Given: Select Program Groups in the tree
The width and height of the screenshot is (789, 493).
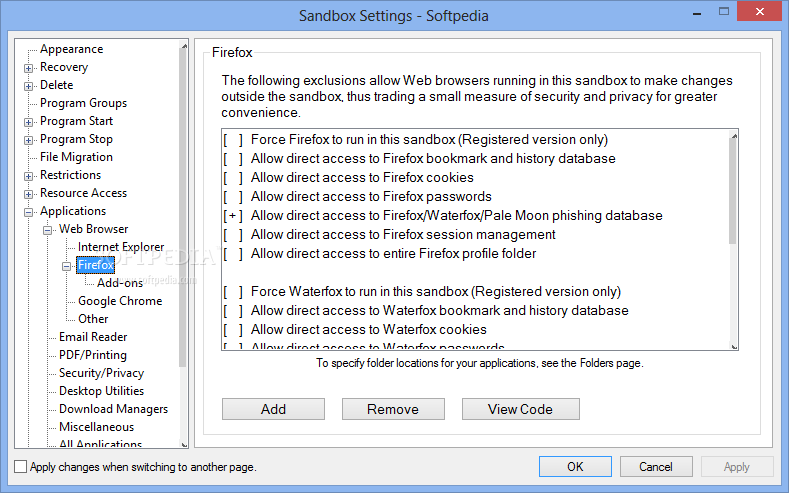Looking at the screenshot, I should pos(84,103).
